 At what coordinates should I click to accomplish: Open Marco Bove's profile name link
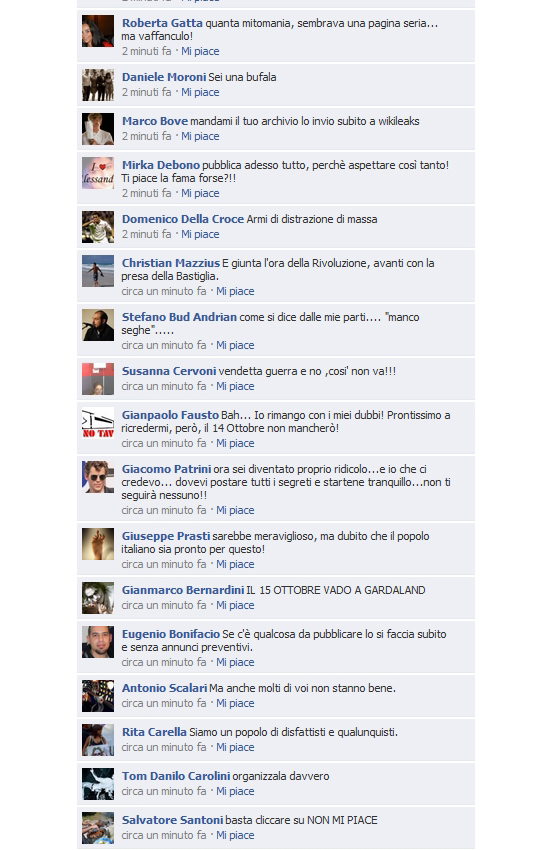click(155, 121)
